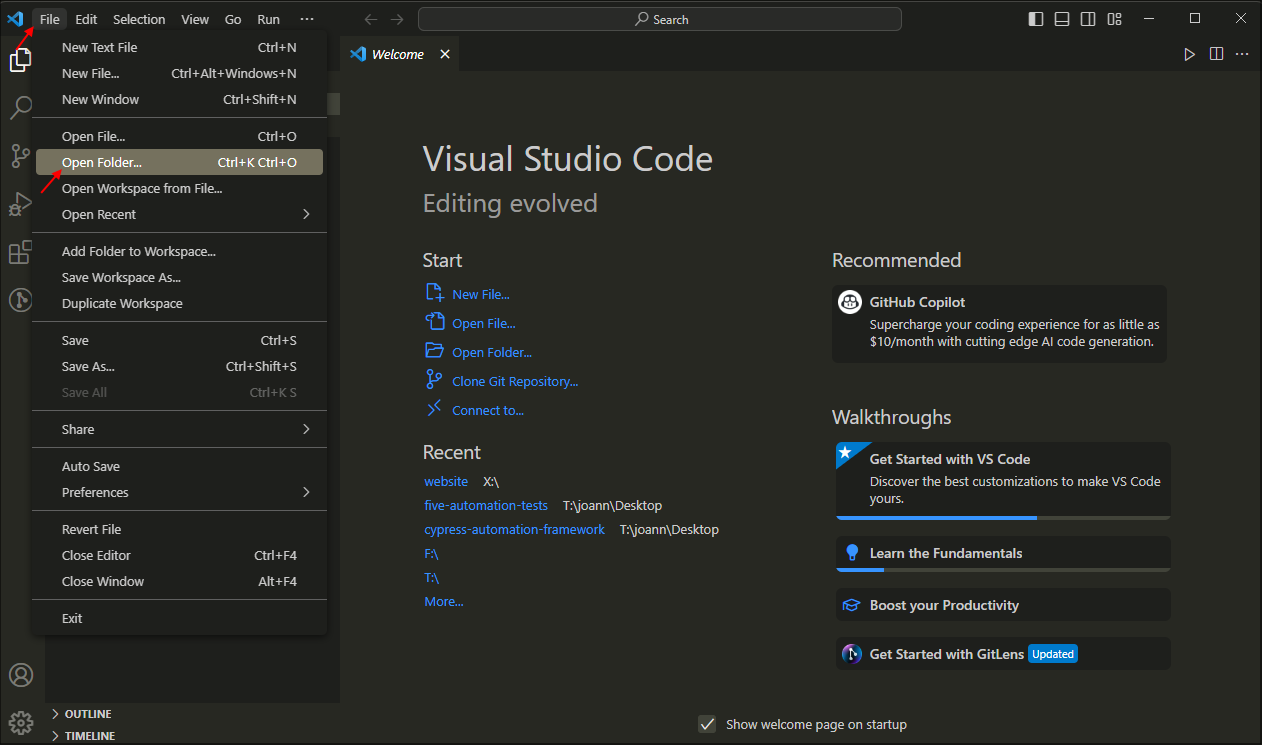Select New Window in the File menu
The image size is (1262, 745).
click(180, 99)
